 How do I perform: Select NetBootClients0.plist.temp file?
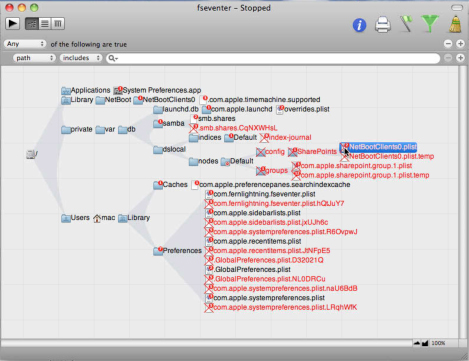(x=387, y=156)
